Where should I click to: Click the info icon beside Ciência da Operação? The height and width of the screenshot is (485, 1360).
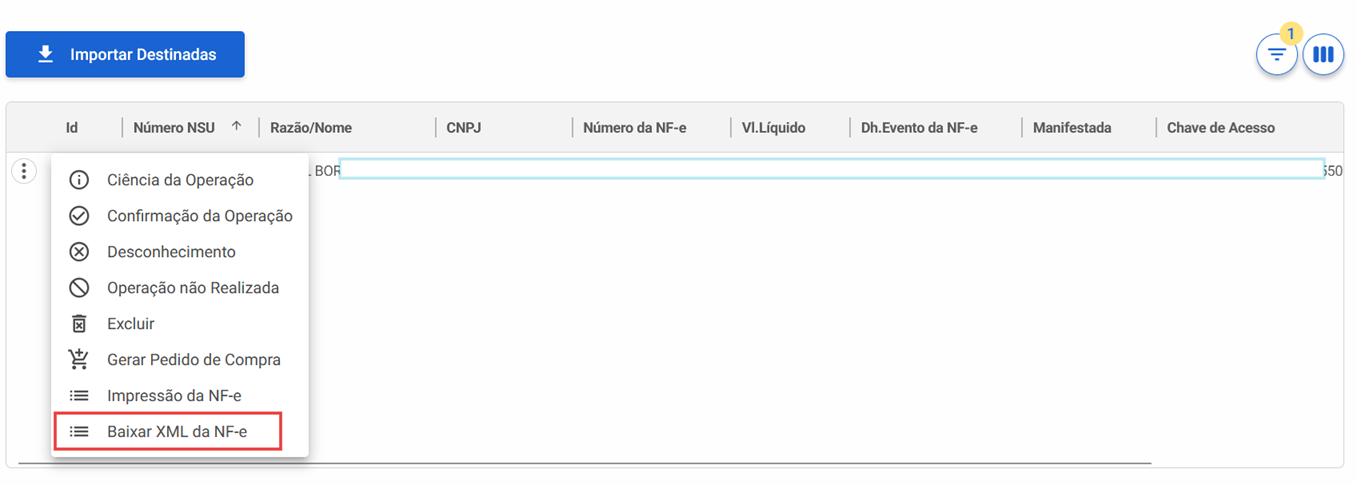click(x=79, y=180)
